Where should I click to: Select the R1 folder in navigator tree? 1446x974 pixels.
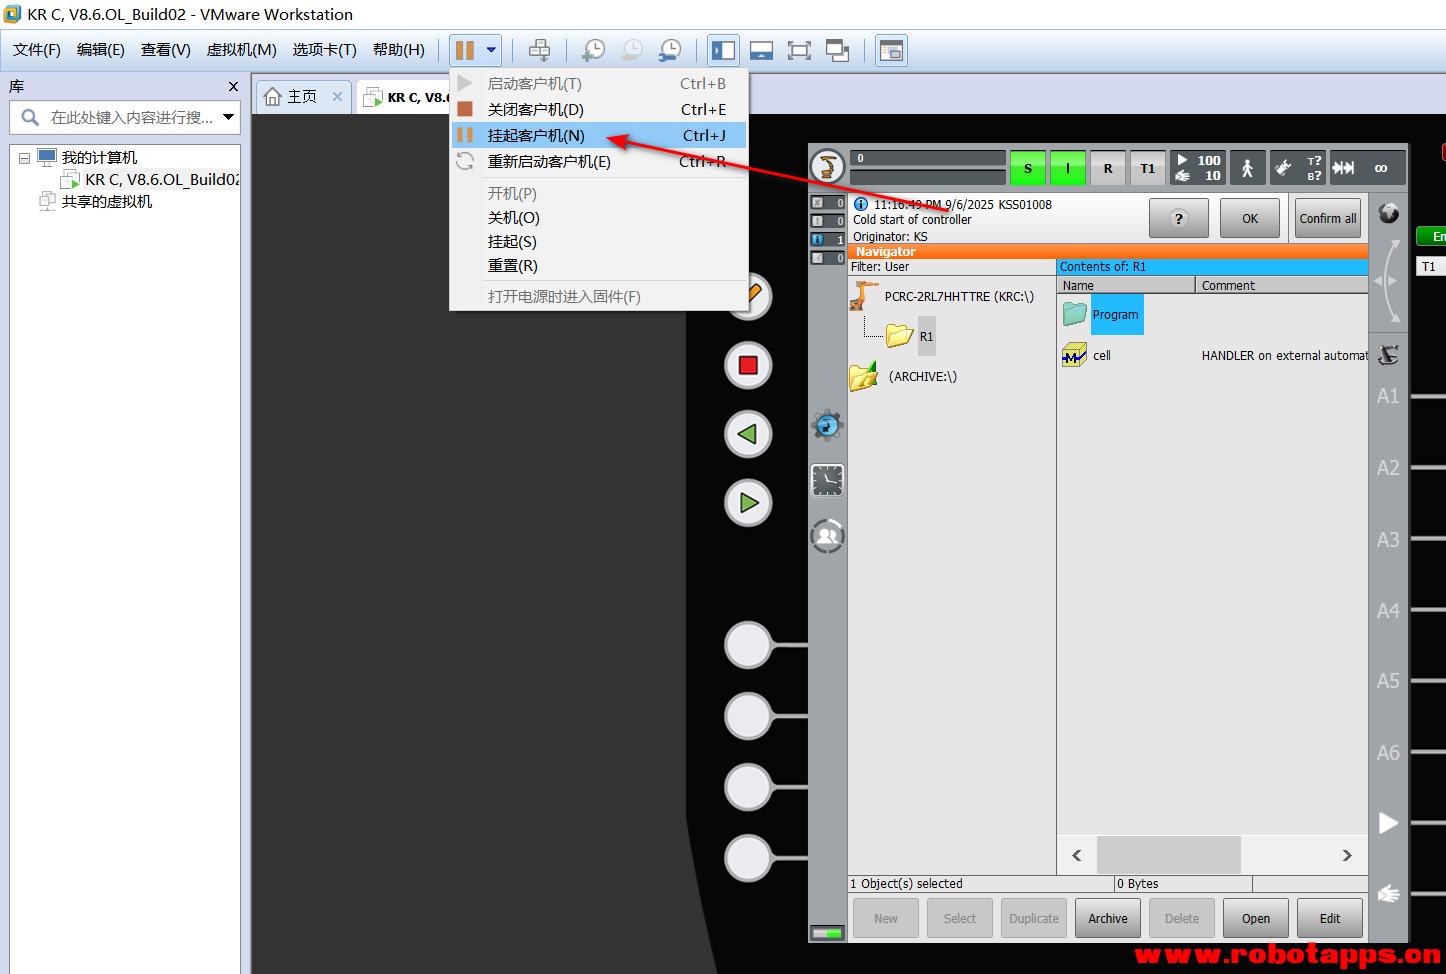(926, 336)
